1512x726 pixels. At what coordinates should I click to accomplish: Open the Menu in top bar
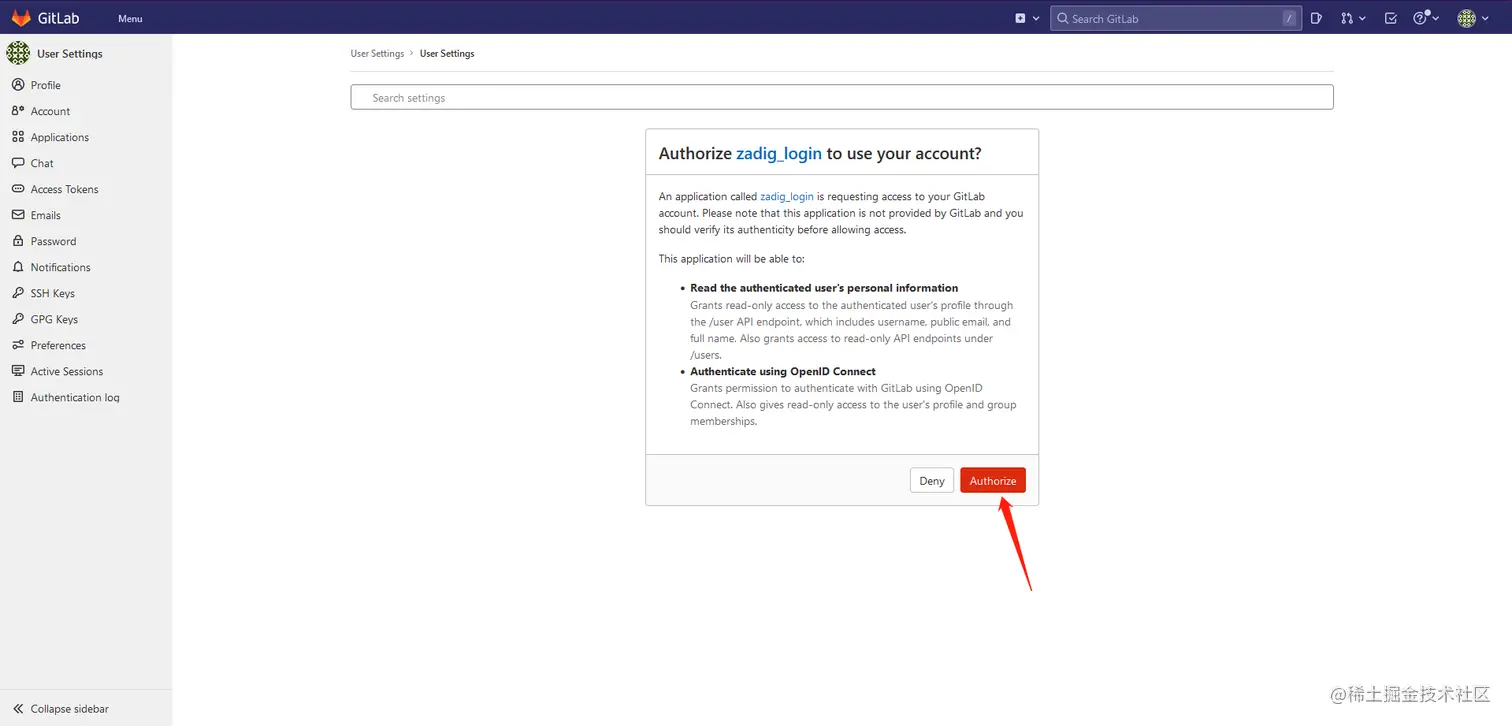(x=130, y=19)
